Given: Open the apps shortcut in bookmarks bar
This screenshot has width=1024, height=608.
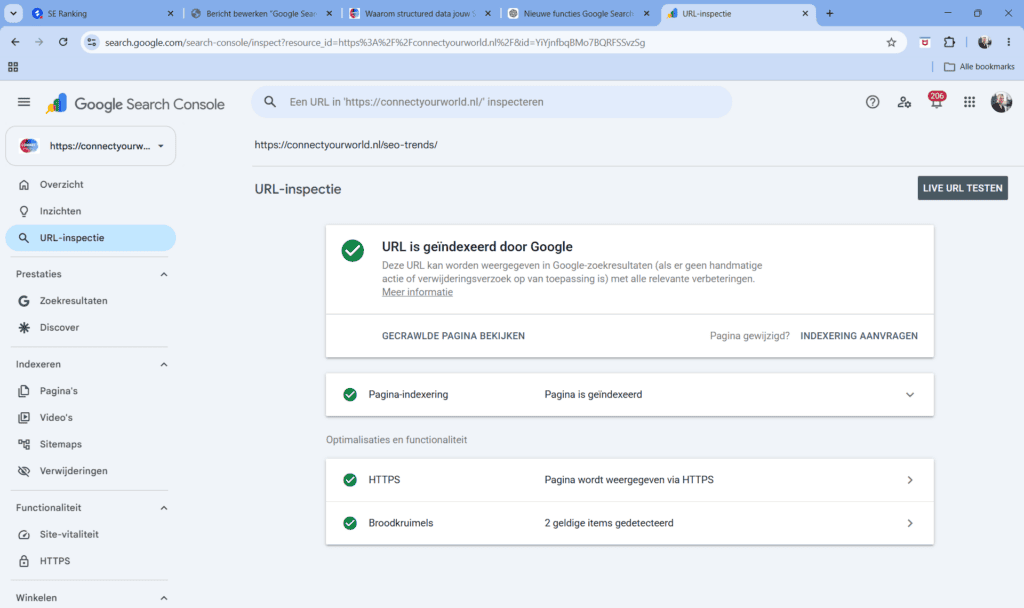Looking at the screenshot, I should coord(13,67).
